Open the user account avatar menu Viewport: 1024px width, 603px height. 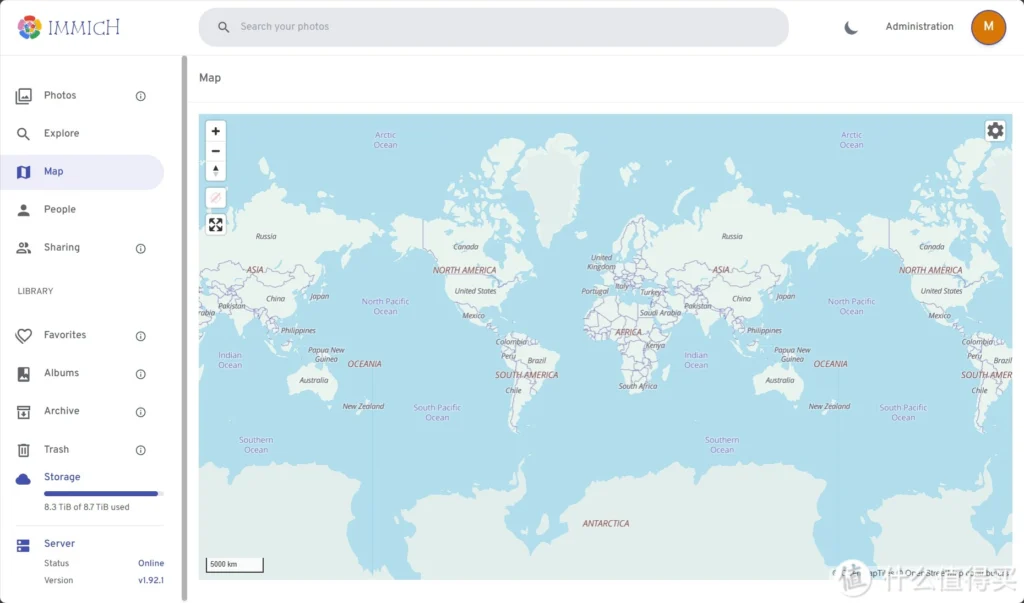988,27
